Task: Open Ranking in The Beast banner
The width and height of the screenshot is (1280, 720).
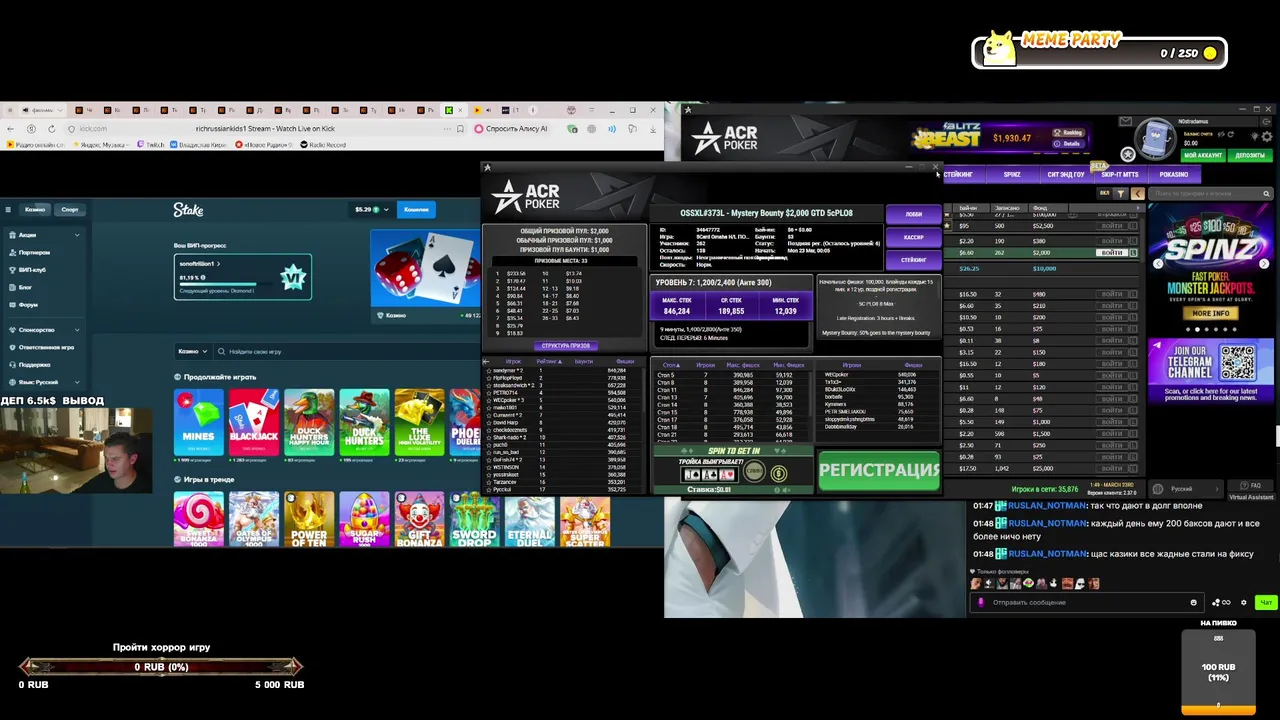Action: 1069,133
